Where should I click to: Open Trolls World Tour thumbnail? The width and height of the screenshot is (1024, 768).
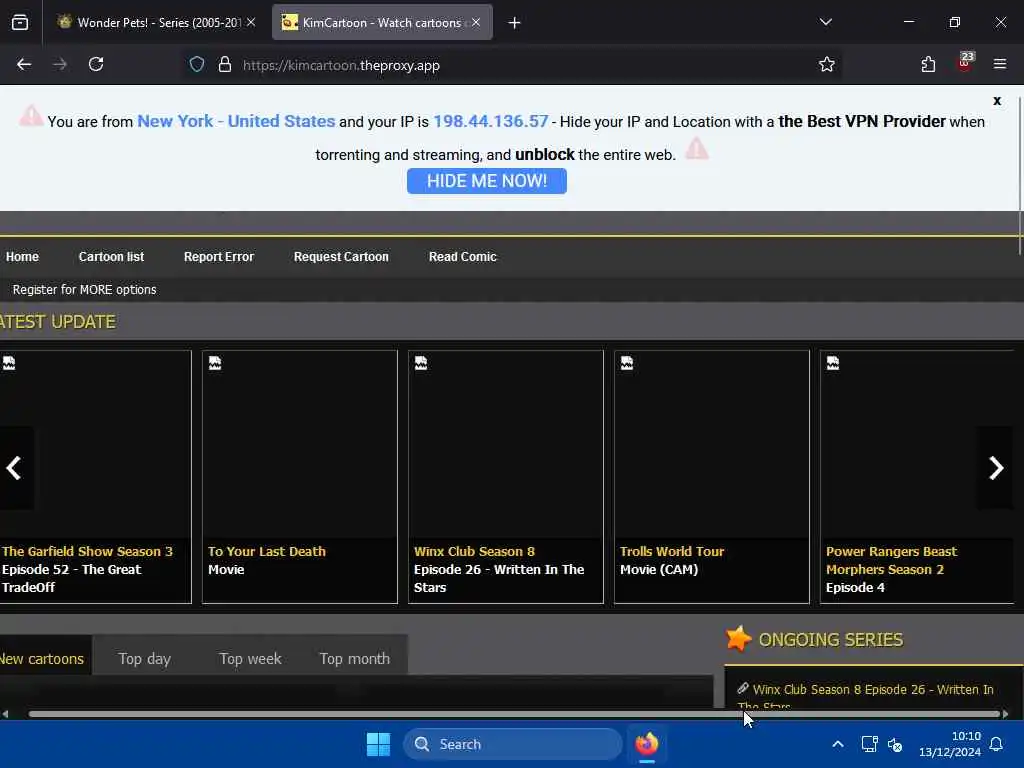point(712,444)
